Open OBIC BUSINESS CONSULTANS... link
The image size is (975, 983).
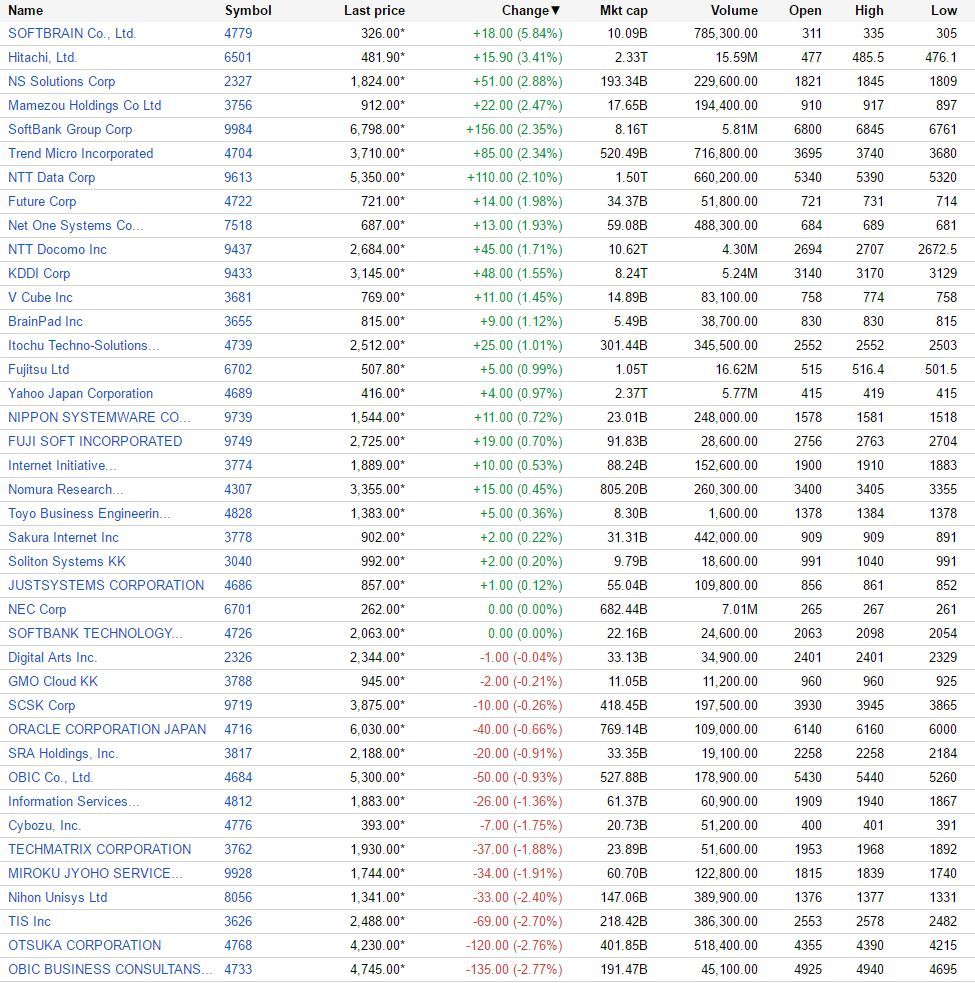coord(110,970)
